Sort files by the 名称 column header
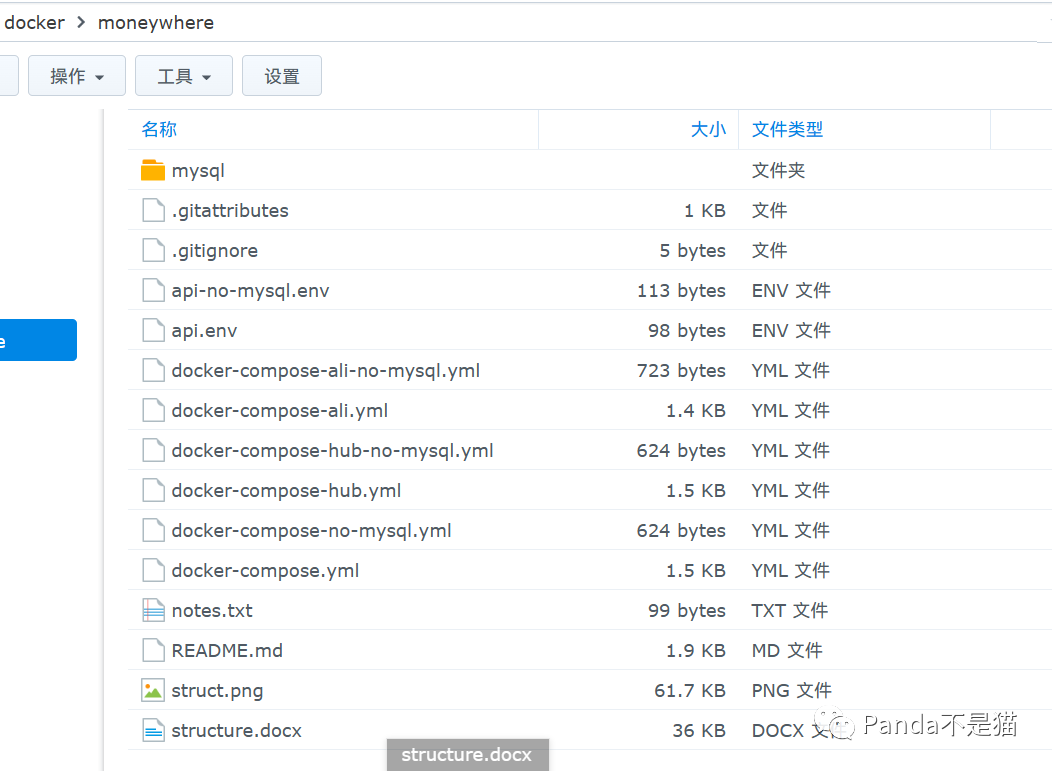The image size is (1052, 771). 159,129
